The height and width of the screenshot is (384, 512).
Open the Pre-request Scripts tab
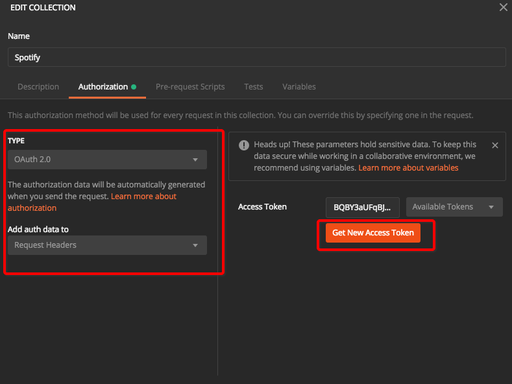(x=190, y=87)
